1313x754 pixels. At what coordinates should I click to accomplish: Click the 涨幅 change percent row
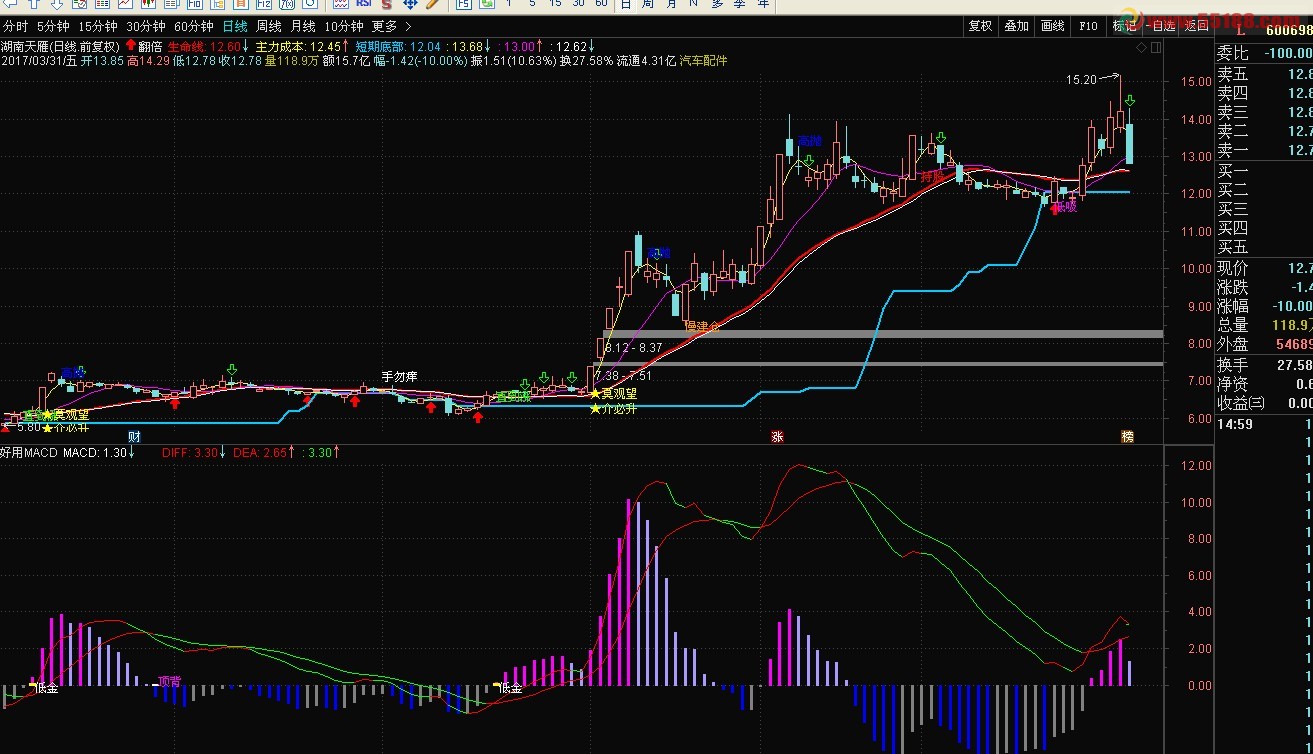tap(1263, 306)
